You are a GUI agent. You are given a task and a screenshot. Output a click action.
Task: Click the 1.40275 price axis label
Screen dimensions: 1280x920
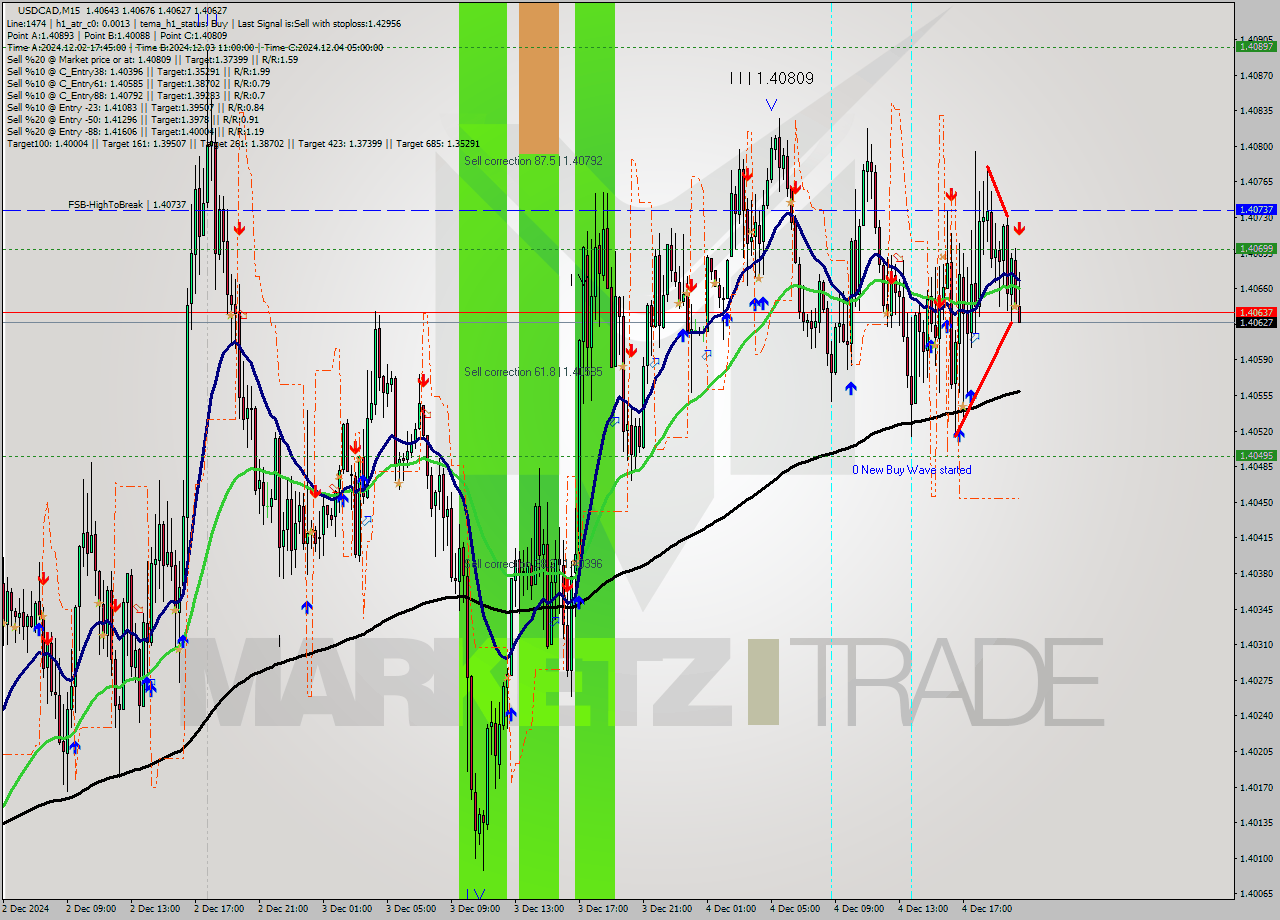(1256, 680)
